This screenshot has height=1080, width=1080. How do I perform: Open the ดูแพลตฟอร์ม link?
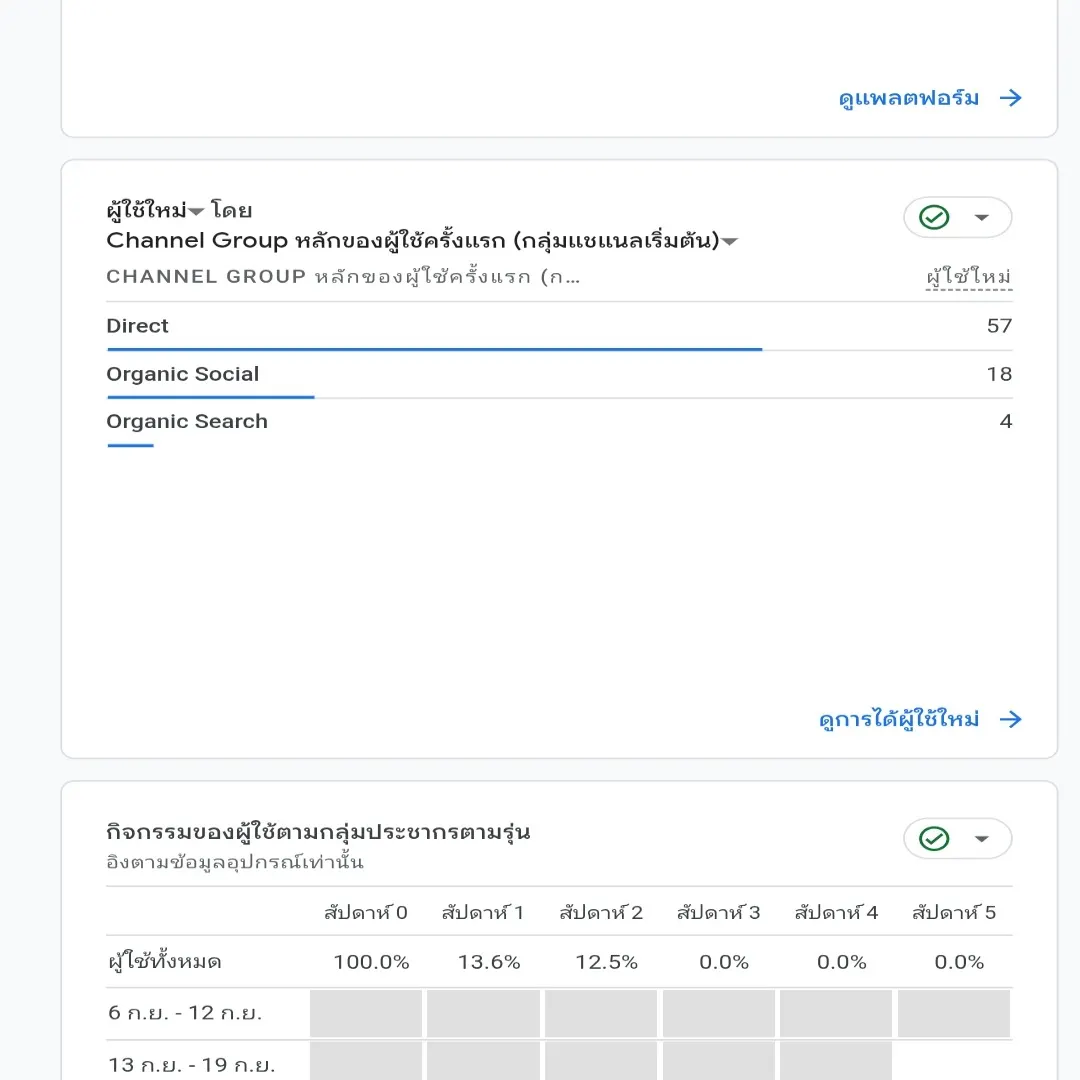(908, 98)
